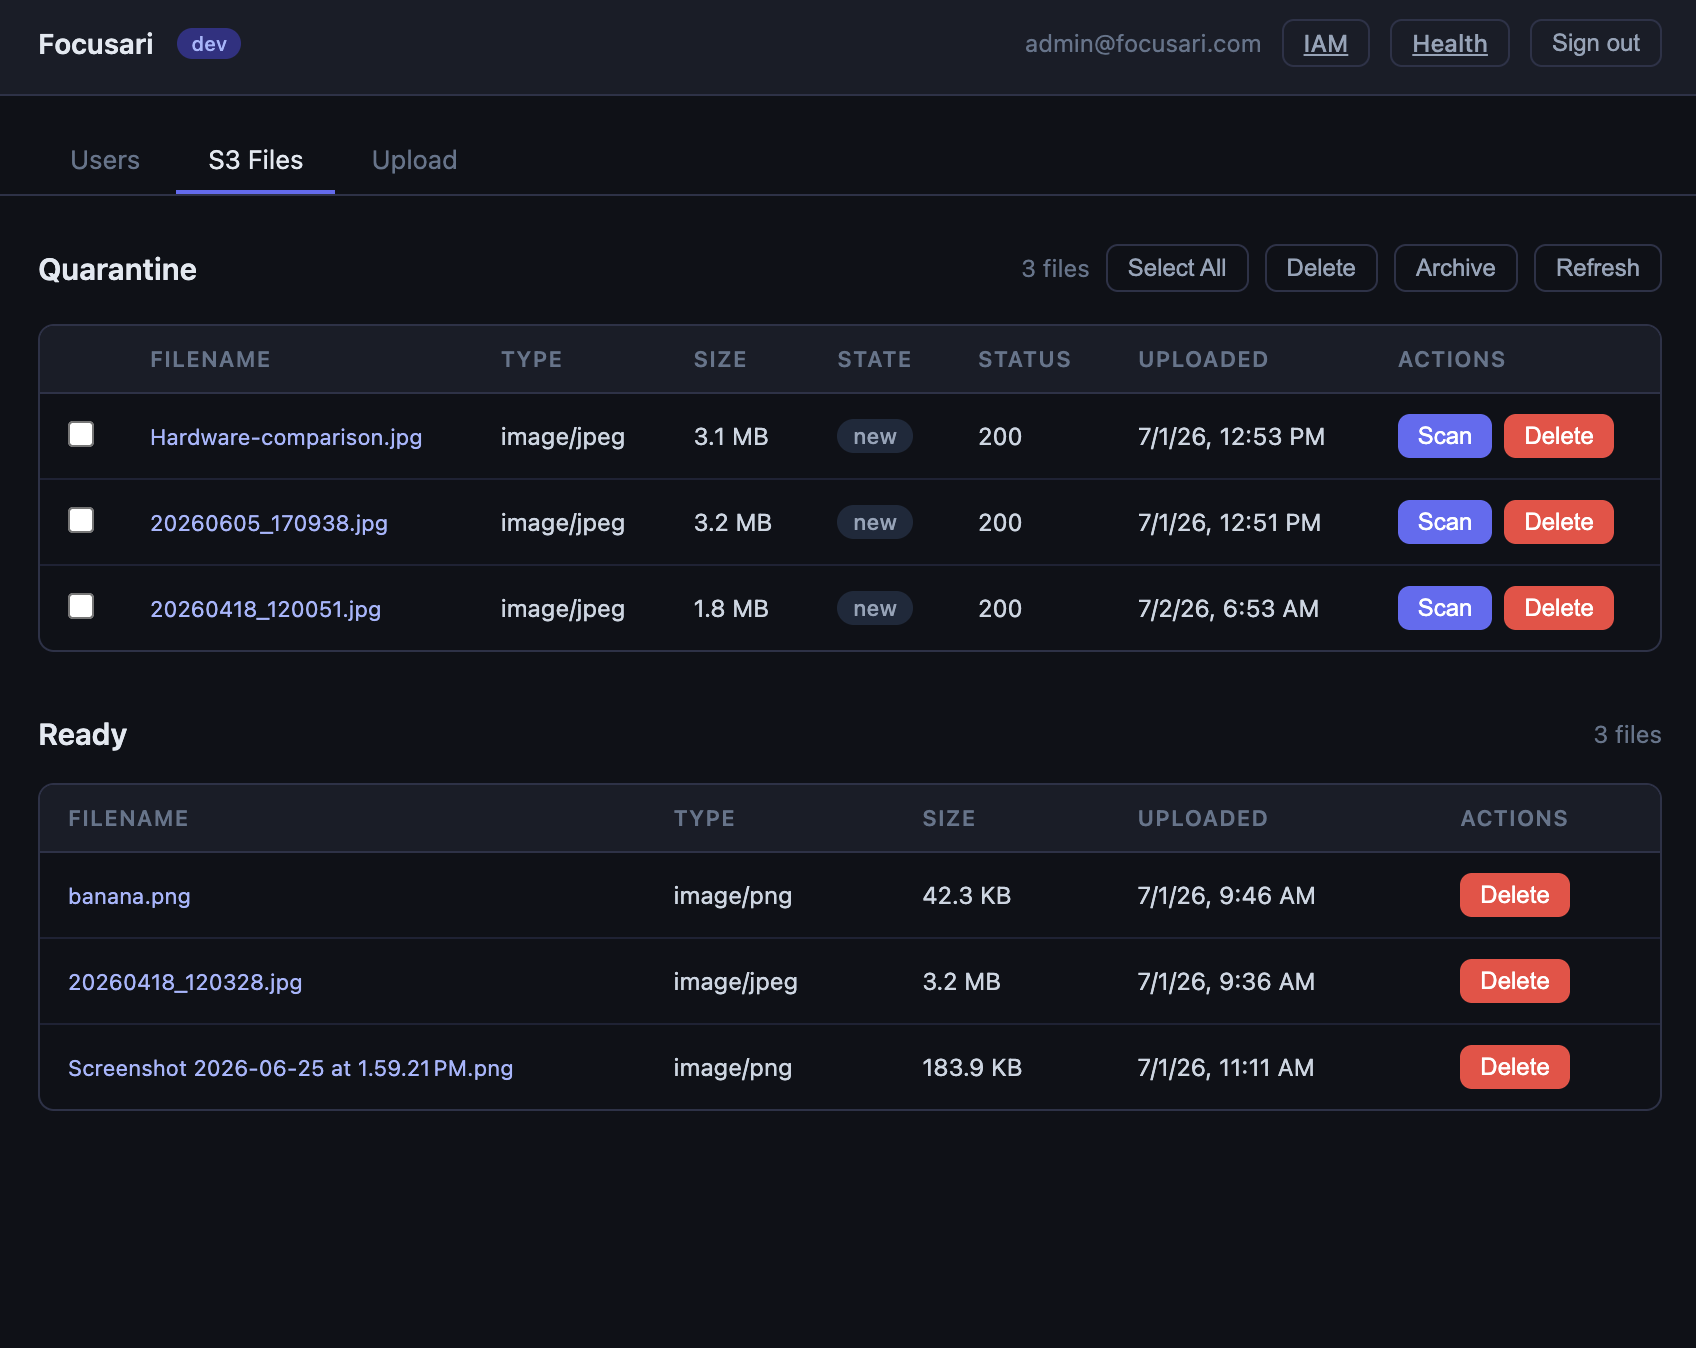Click the 'new' state badge for 20260605_170938.jpg
This screenshot has height=1348, width=1696.
874,522
